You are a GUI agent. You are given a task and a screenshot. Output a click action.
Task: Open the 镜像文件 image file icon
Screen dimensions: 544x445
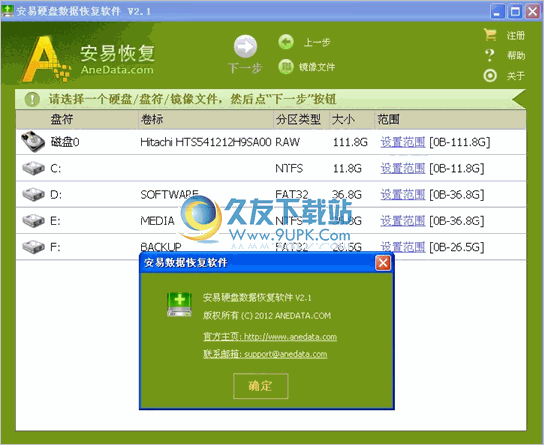[286, 67]
